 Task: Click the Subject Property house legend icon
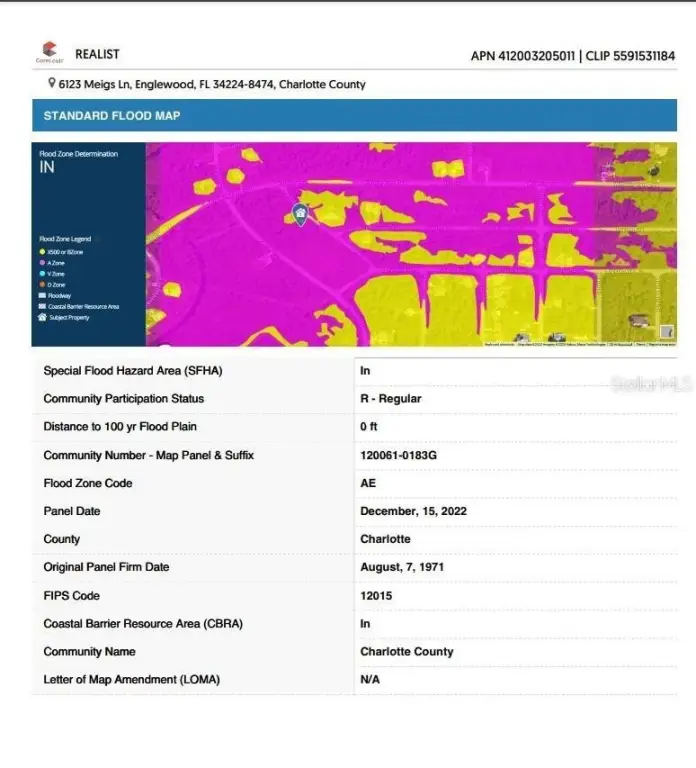coord(42,317)
